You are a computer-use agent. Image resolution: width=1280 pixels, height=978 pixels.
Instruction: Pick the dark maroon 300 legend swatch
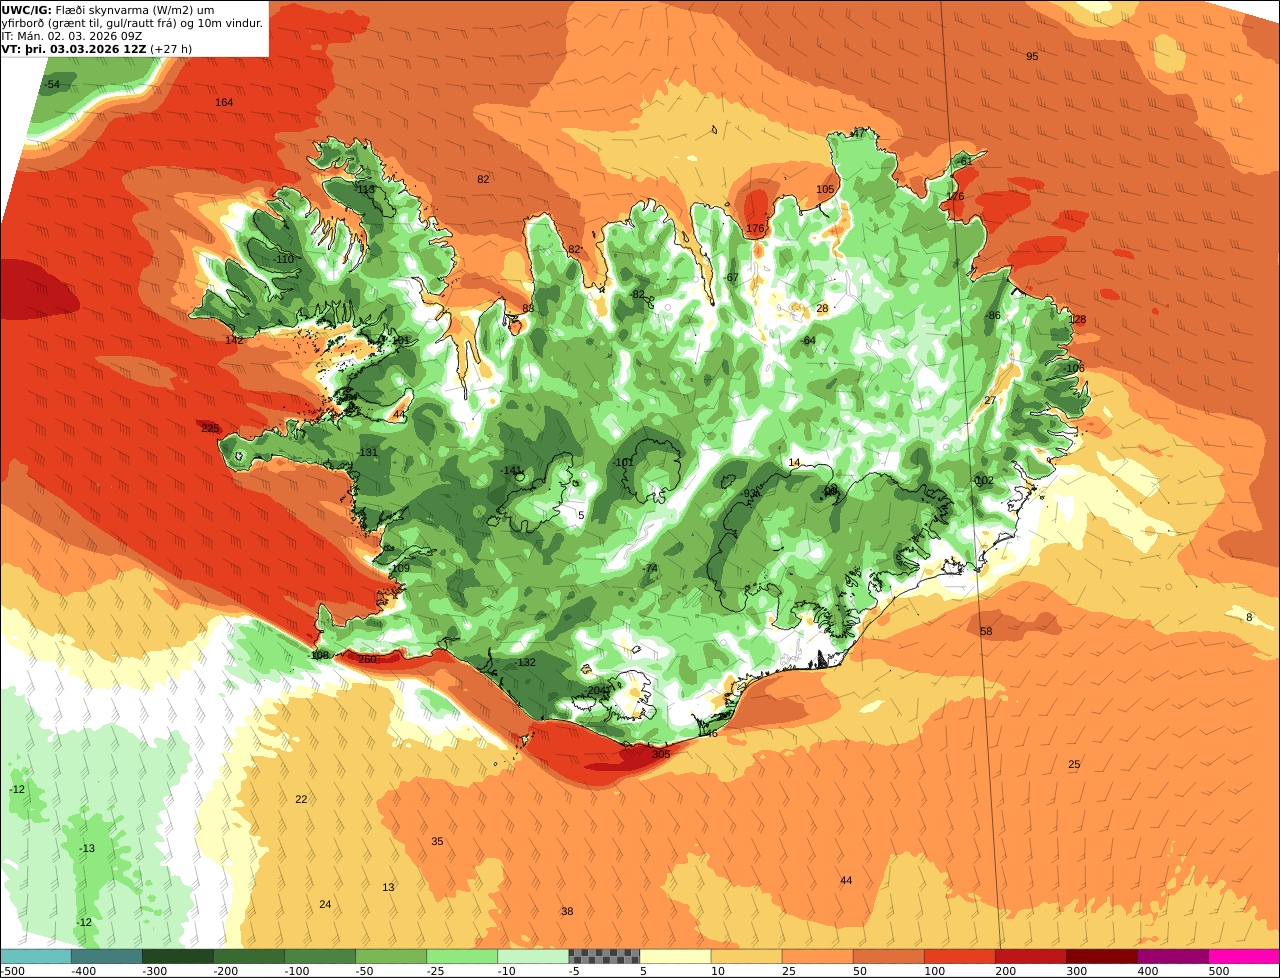click(1102, 956)
